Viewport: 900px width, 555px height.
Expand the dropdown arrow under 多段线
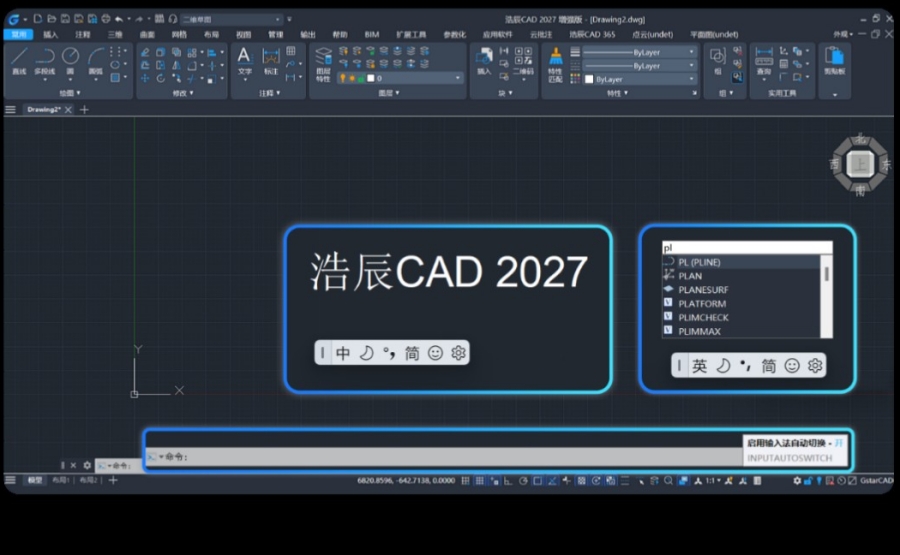click(45, 80)
